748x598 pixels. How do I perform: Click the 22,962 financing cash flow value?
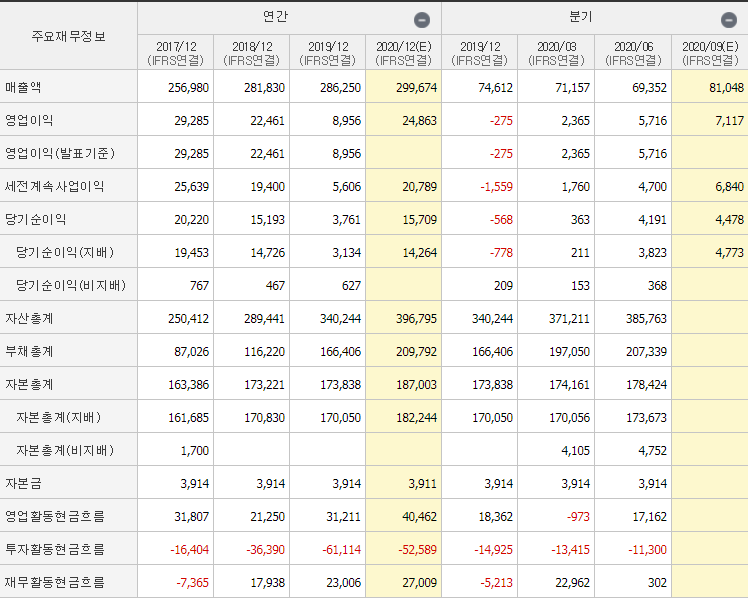pyautogui.click(x=572, y=582)
